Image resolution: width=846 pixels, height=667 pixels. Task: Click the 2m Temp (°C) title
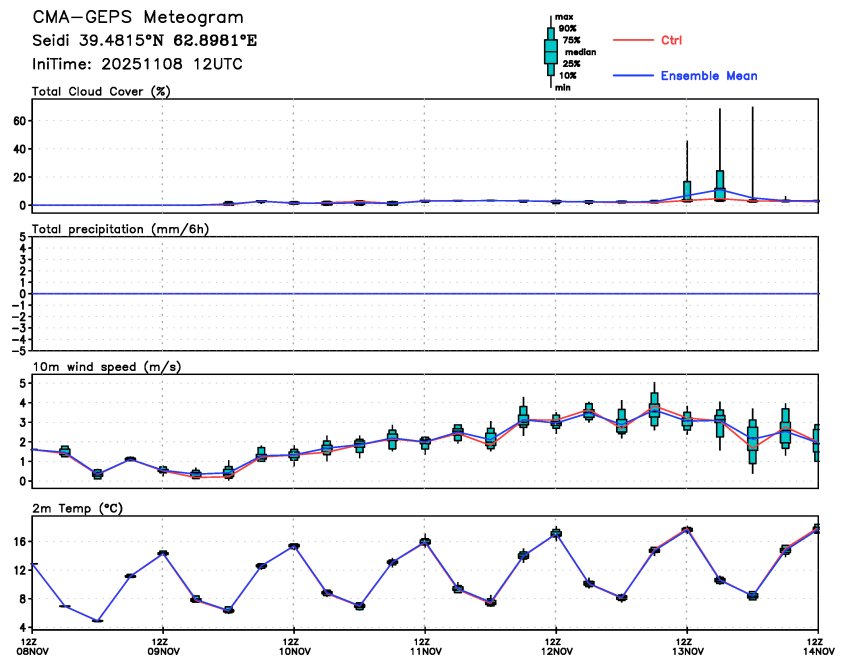click(x=78, y=508)
